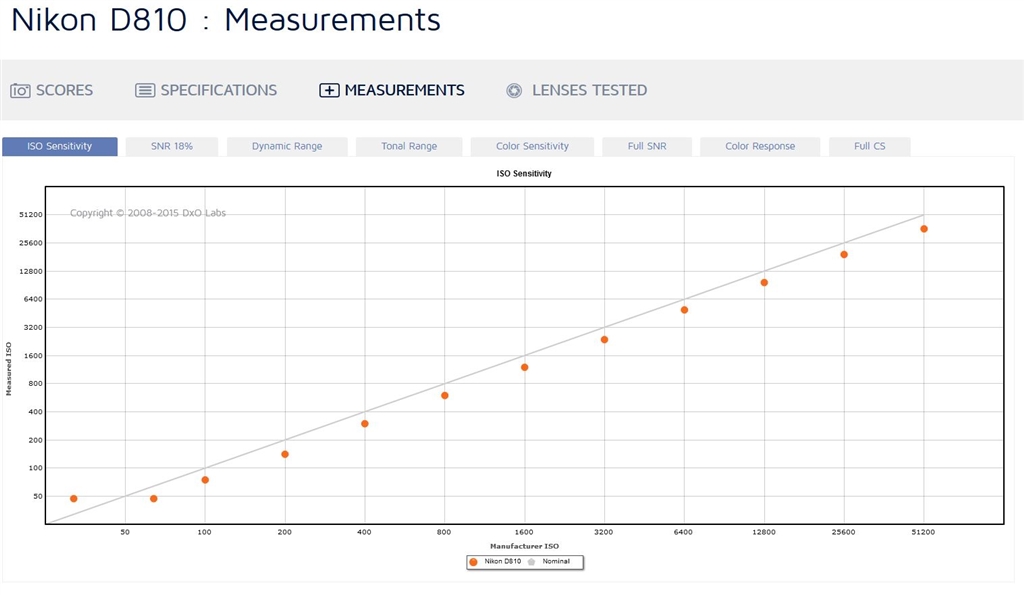Click the data point at manufacturer ISO 800
This screenshot has height=595, width=1024.
(x=445, y=396)
